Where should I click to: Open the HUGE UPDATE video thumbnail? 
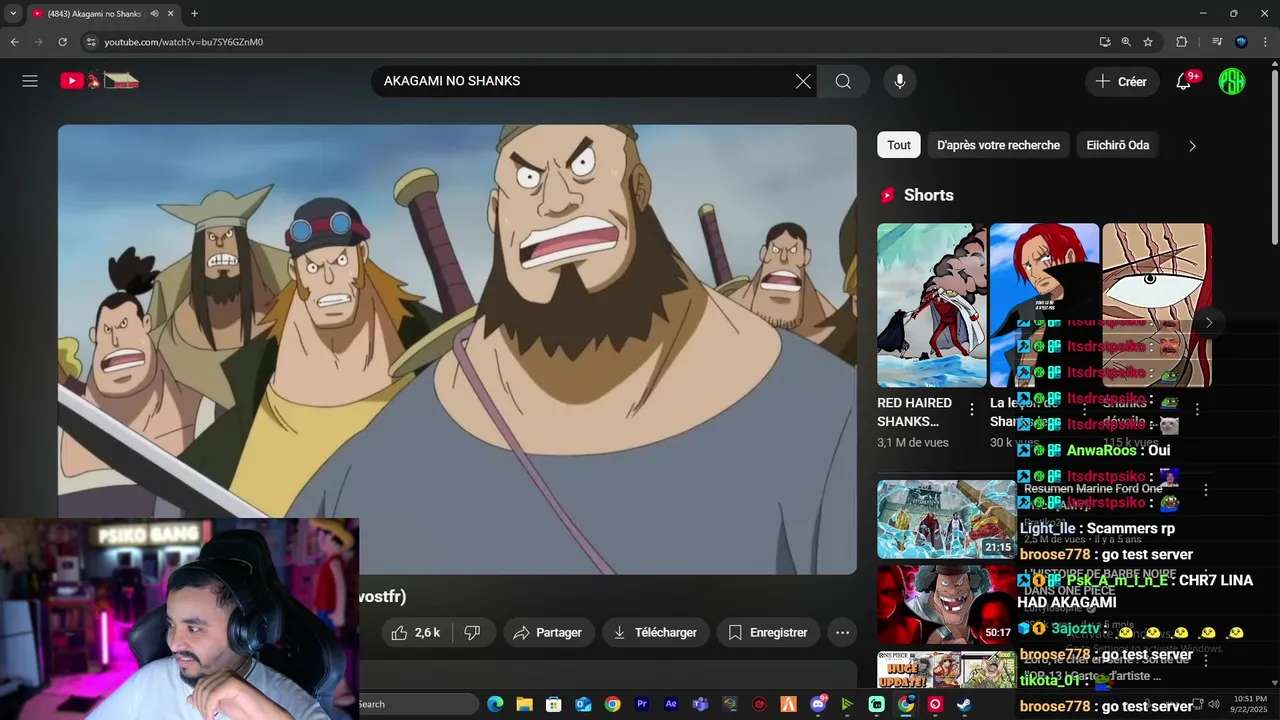[x=946, y=670]
